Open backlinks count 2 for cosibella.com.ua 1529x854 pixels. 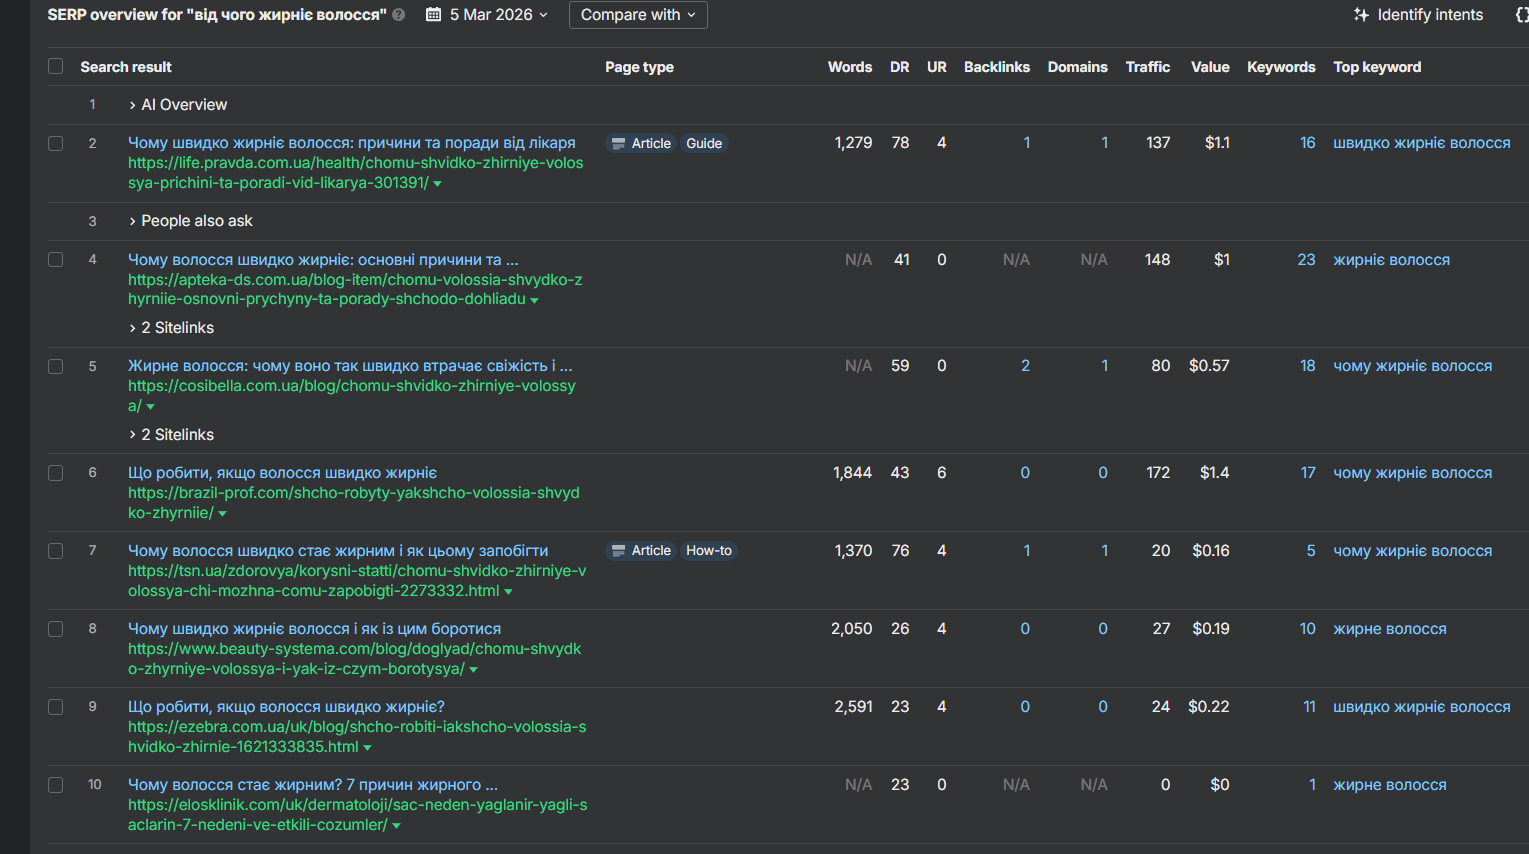coord(1025,366)
